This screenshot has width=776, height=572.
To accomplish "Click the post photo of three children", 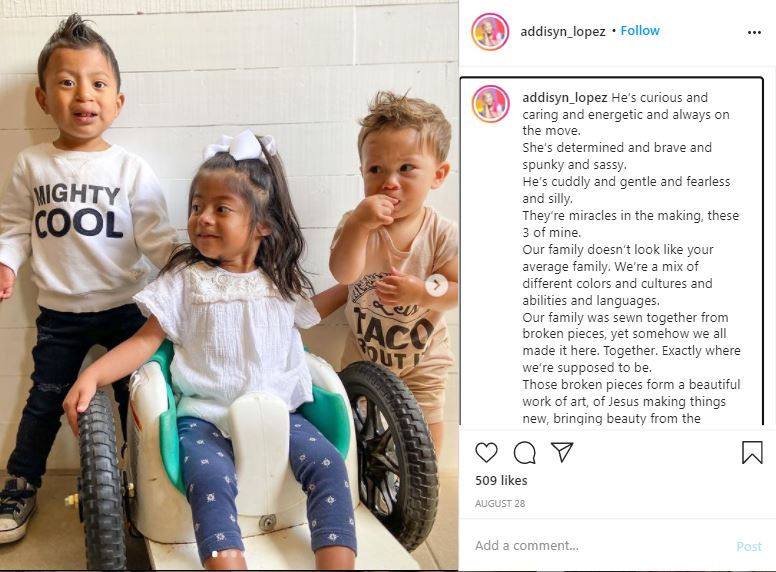I will 229,286.
